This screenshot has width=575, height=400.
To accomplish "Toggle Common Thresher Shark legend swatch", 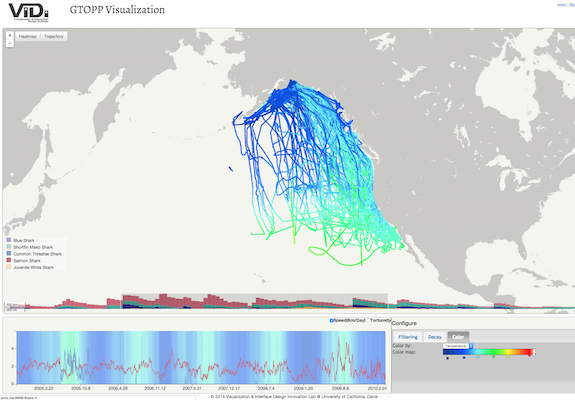I will point(9,253).
